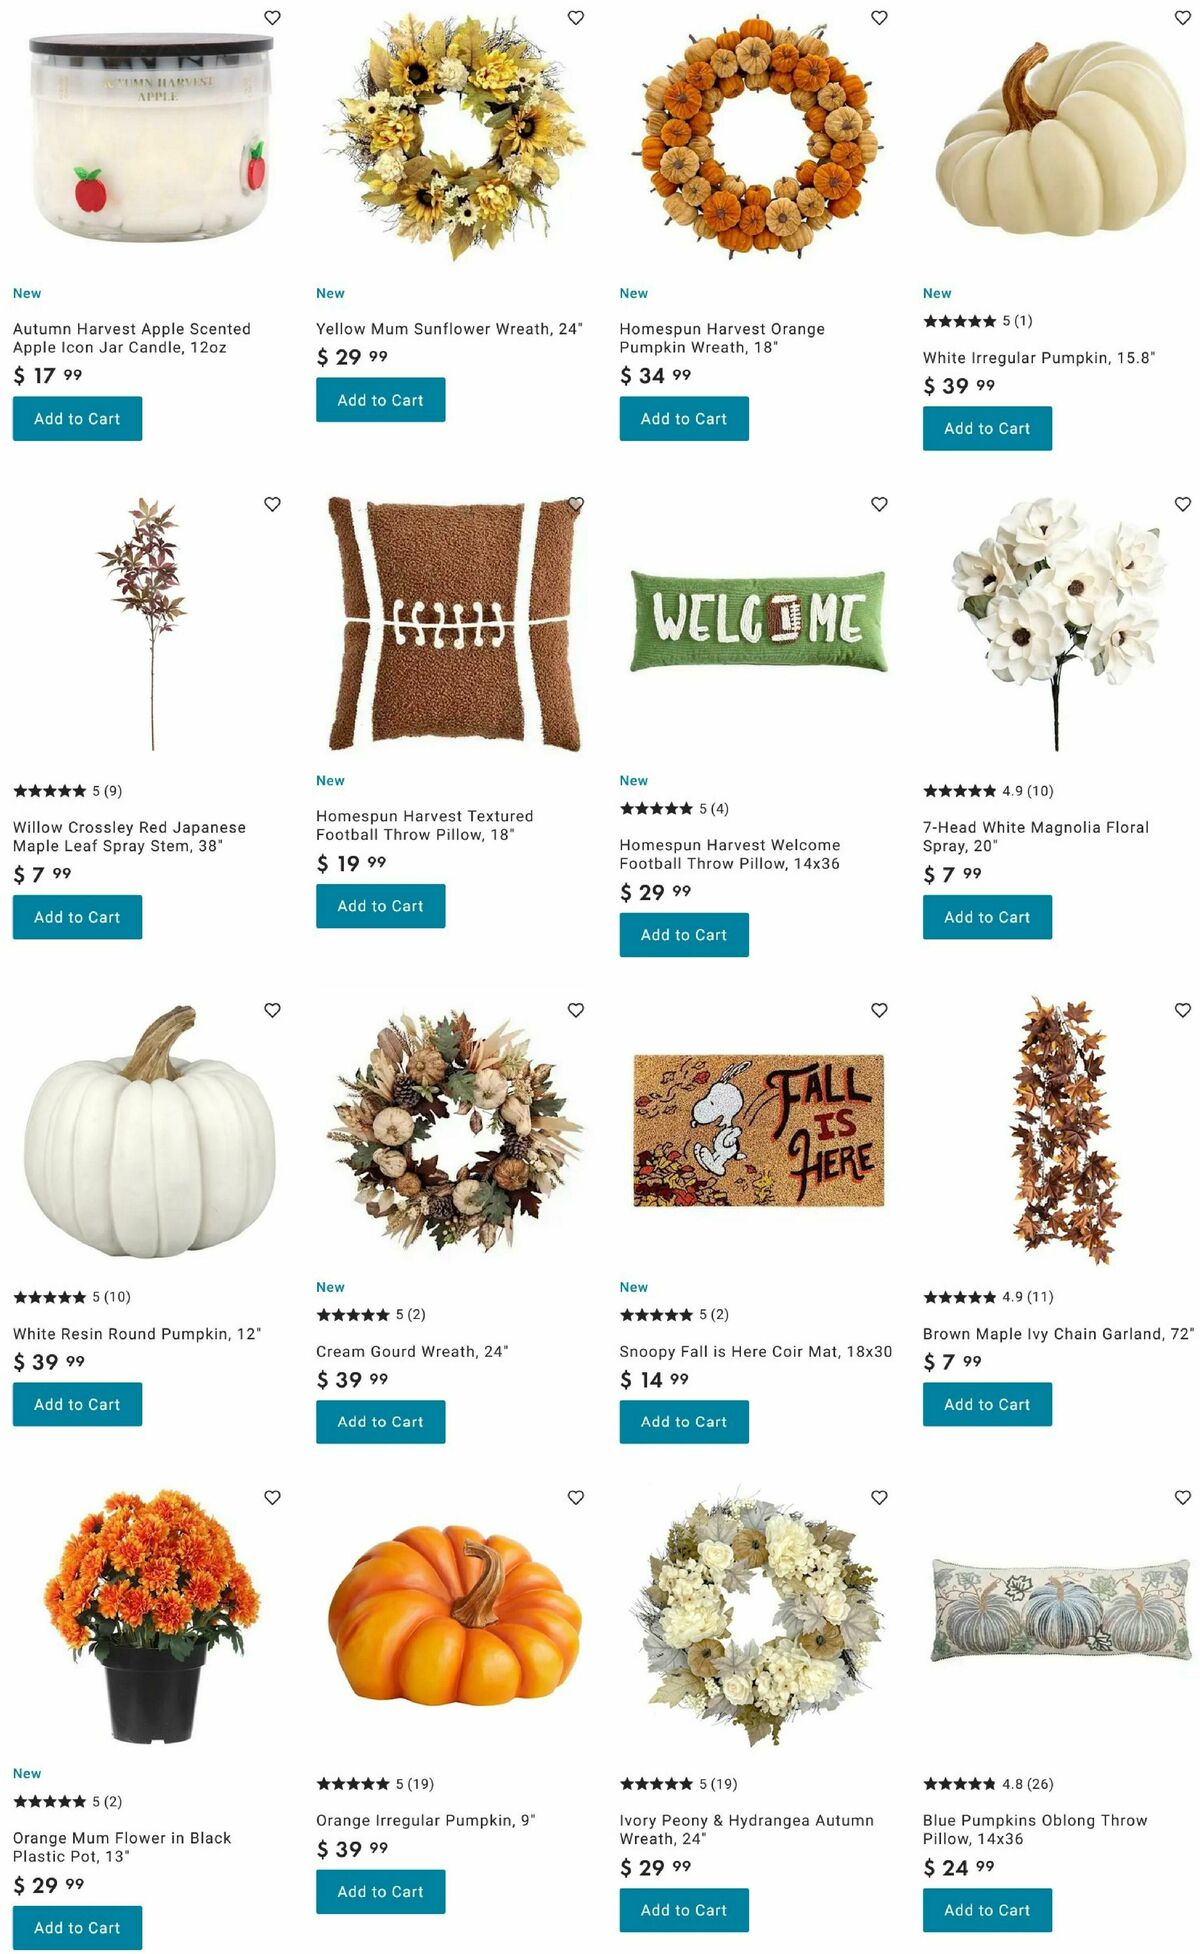Viewport: 1200px width, 1954px height.
Task: Add Textured Football Throw Pillow to cart
Action: [380, 906]
